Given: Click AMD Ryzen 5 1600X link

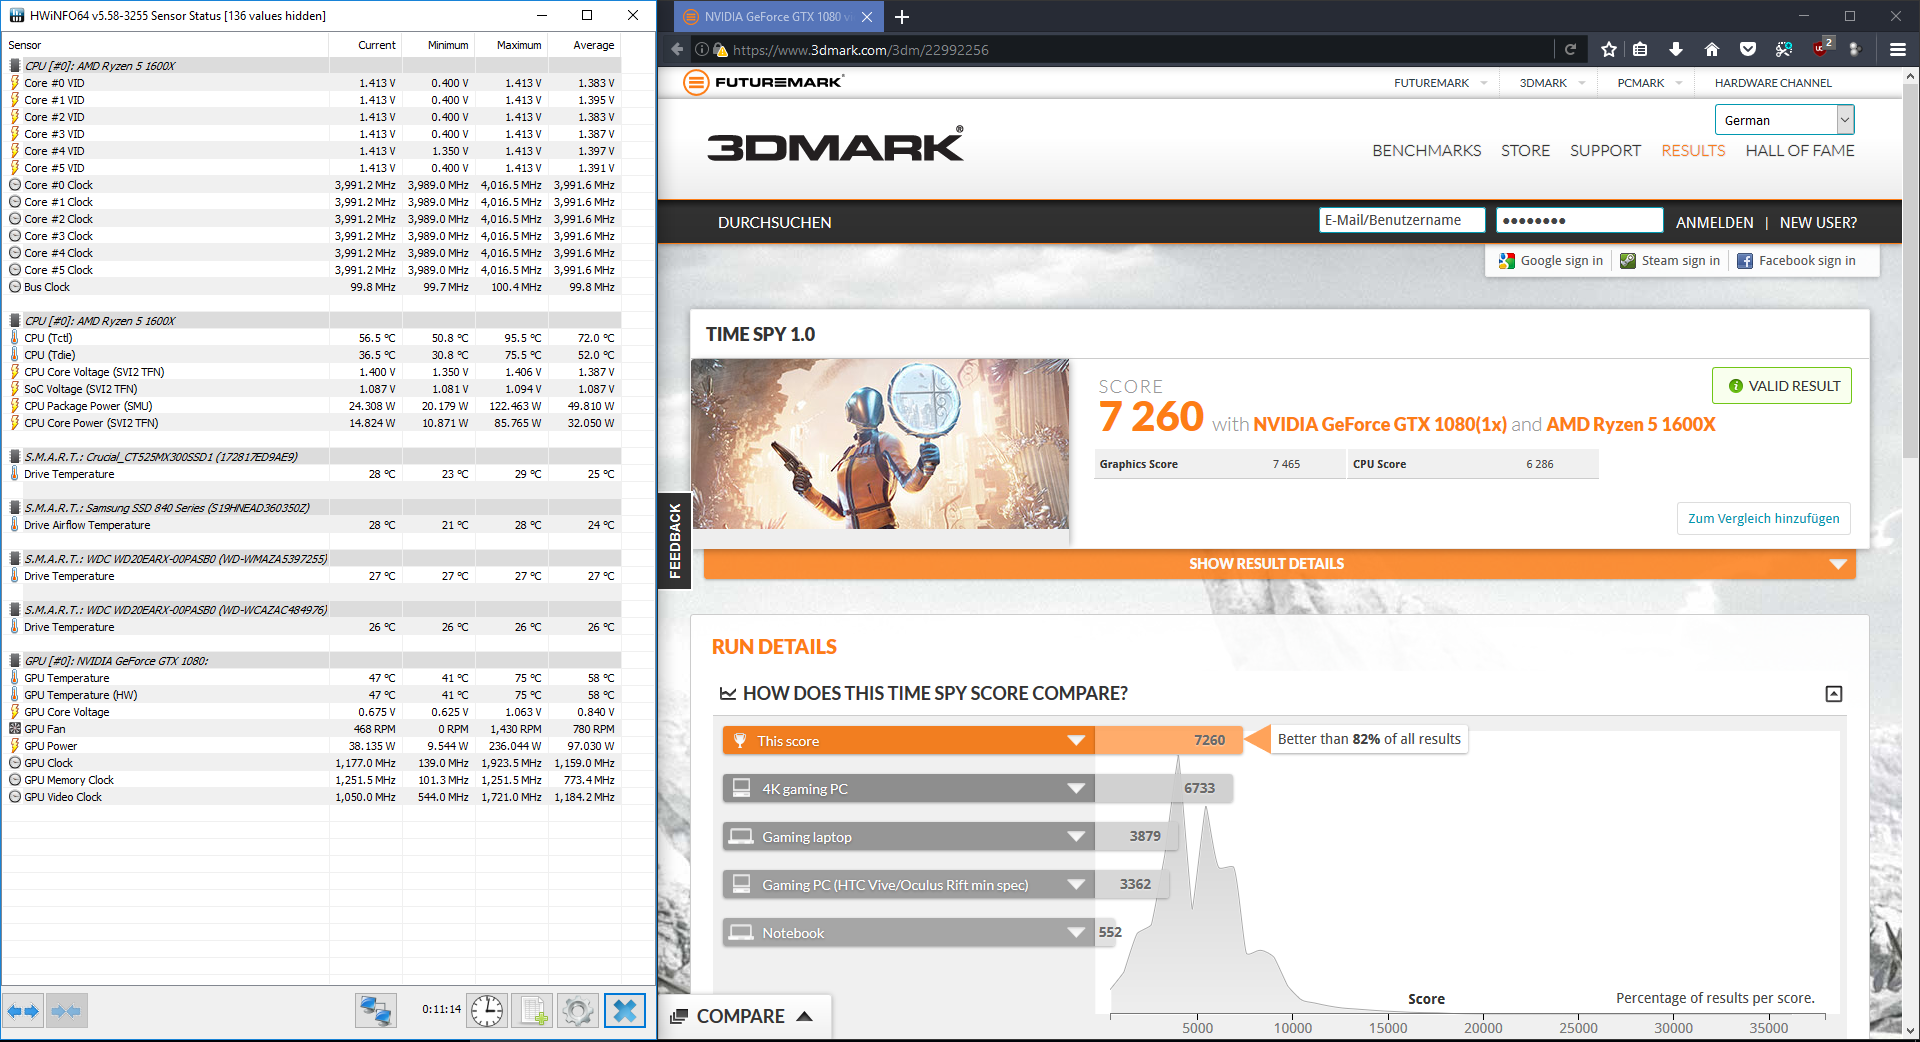Looking at the screenshot, I should point(1631,425).
